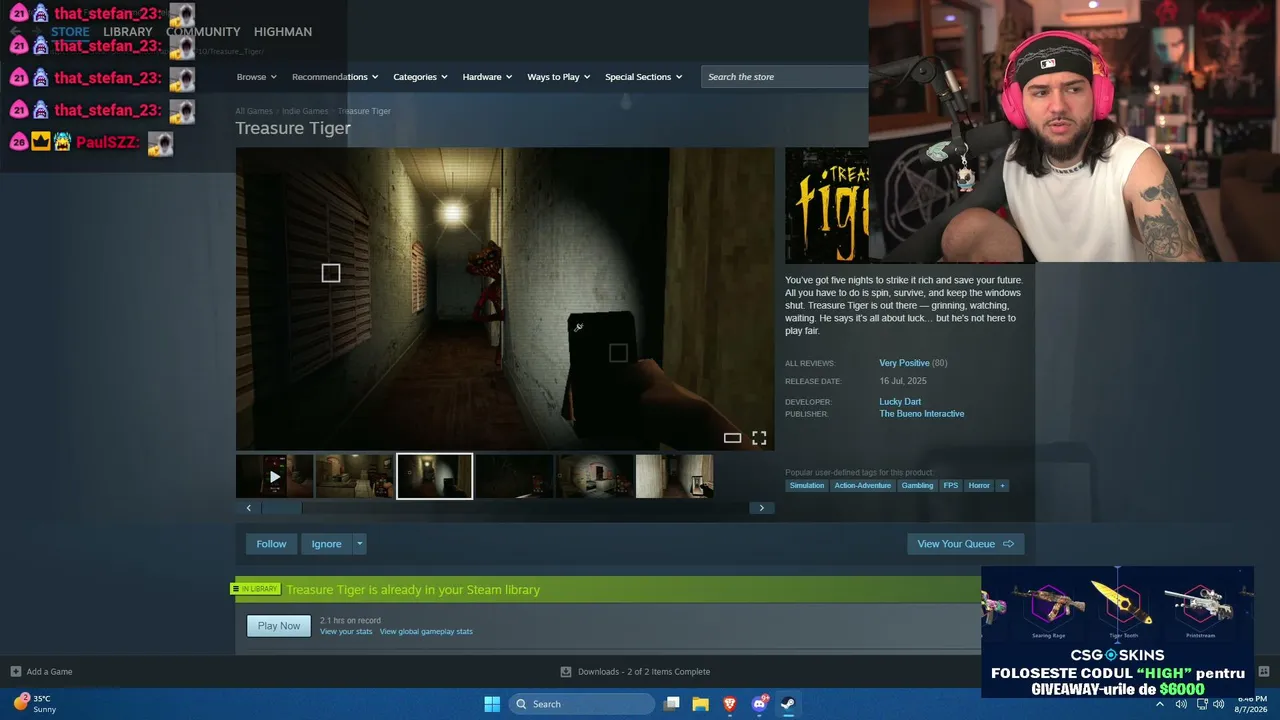This screenshot has height=720, width=1280.
Task: Select the fisheye room screenshot thumbnail
Action: click(x=594, y=476)
